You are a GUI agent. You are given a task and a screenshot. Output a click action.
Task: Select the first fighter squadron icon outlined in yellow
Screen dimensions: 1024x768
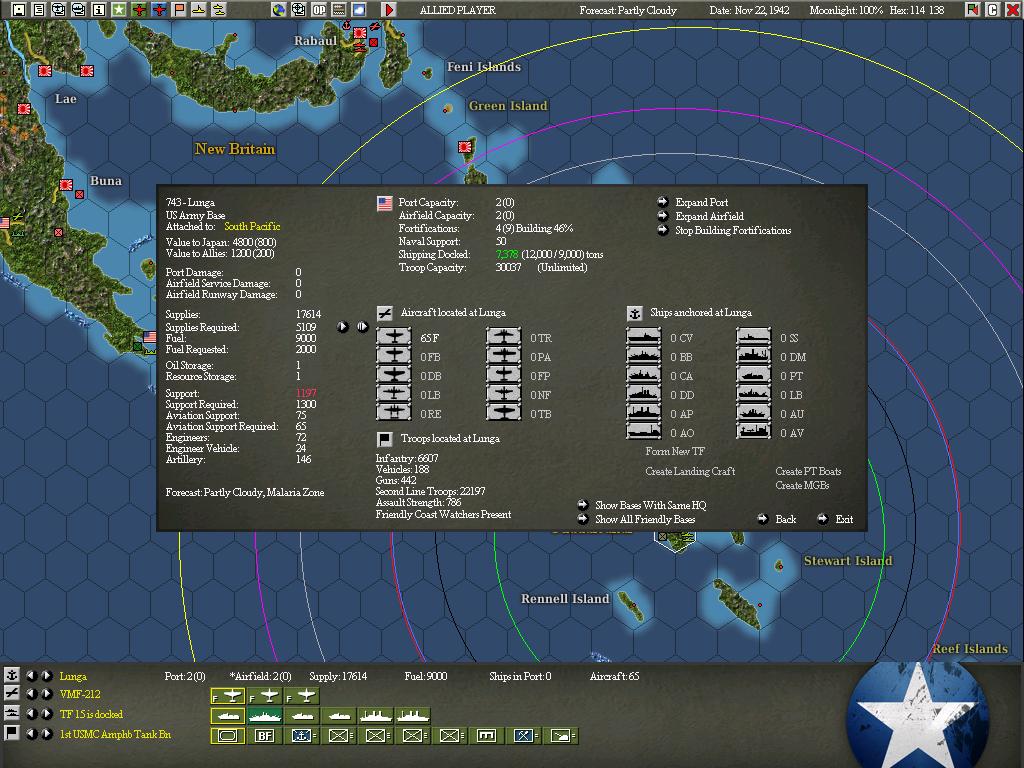pyautogui.click(x=227, y=696)
